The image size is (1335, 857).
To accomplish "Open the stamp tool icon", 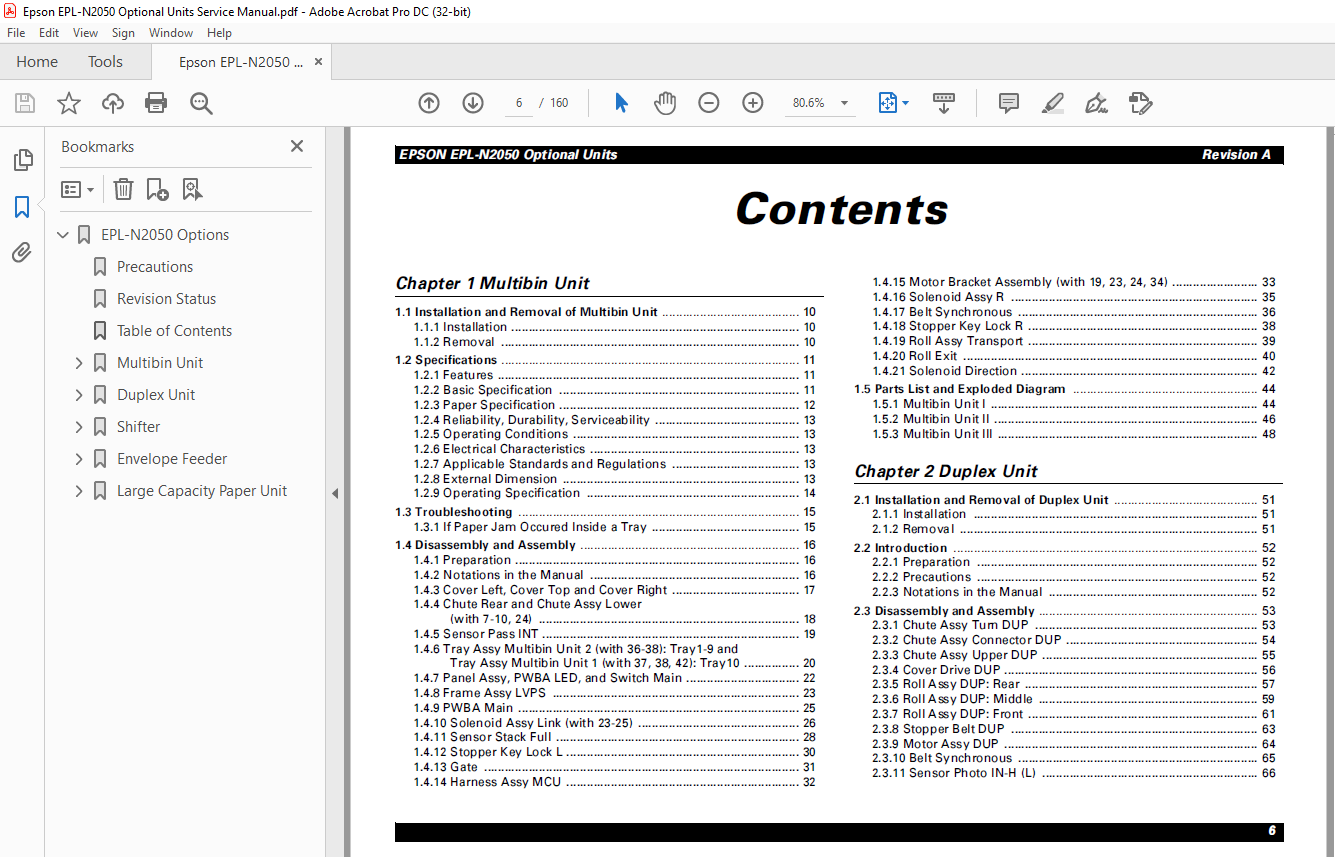I will [x=1141, y=103].
